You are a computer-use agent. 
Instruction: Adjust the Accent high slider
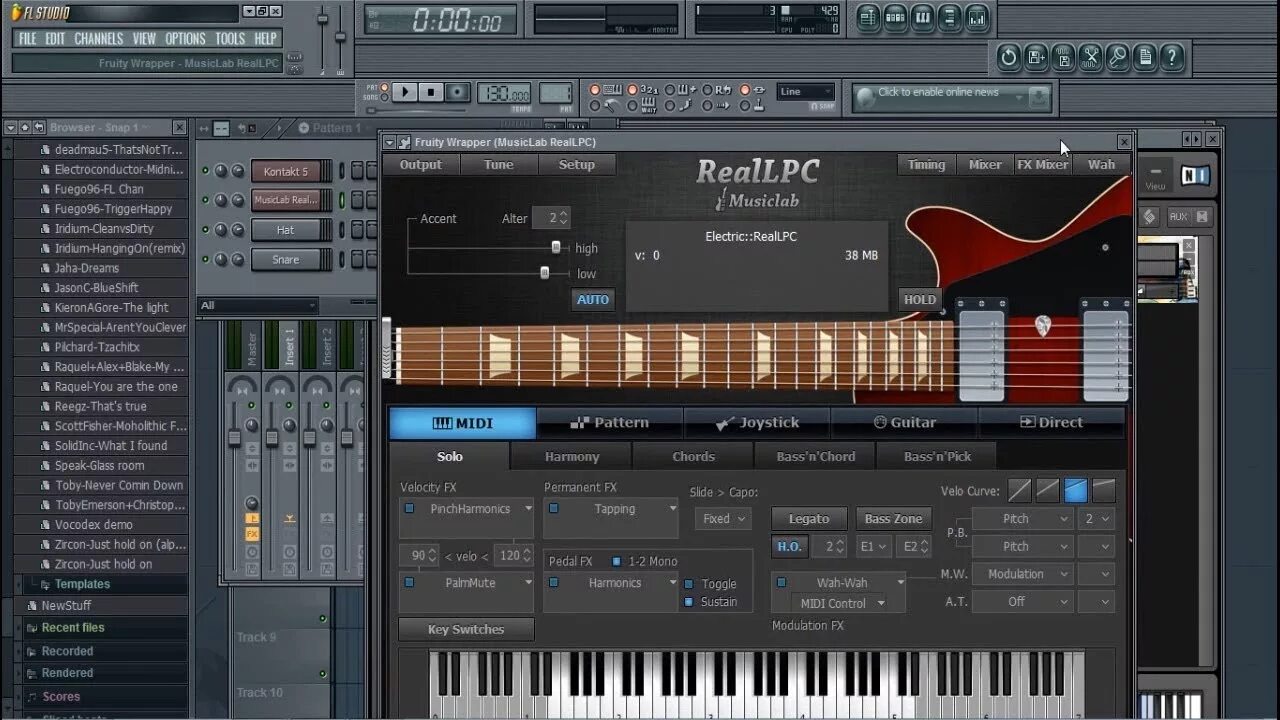point(556,247)
